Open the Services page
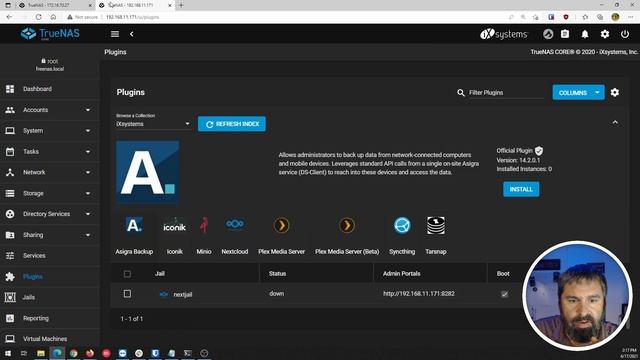Screen dimensions: 640x360 tap(50, 256)
